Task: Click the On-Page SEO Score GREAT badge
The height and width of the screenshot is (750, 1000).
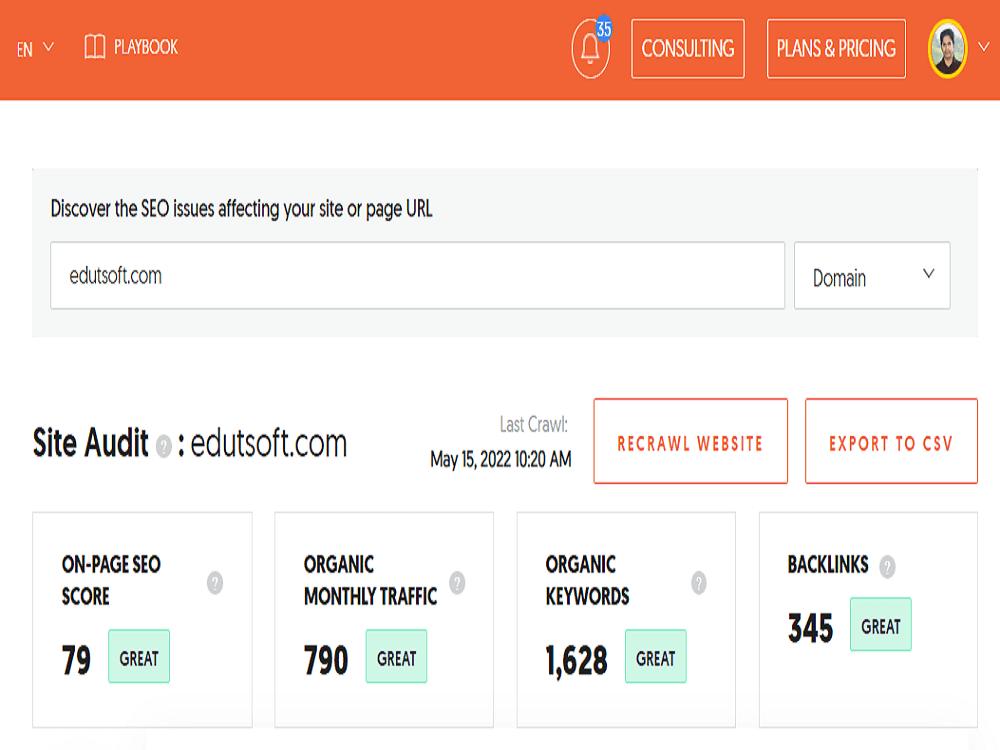Action: pos(139,656)
